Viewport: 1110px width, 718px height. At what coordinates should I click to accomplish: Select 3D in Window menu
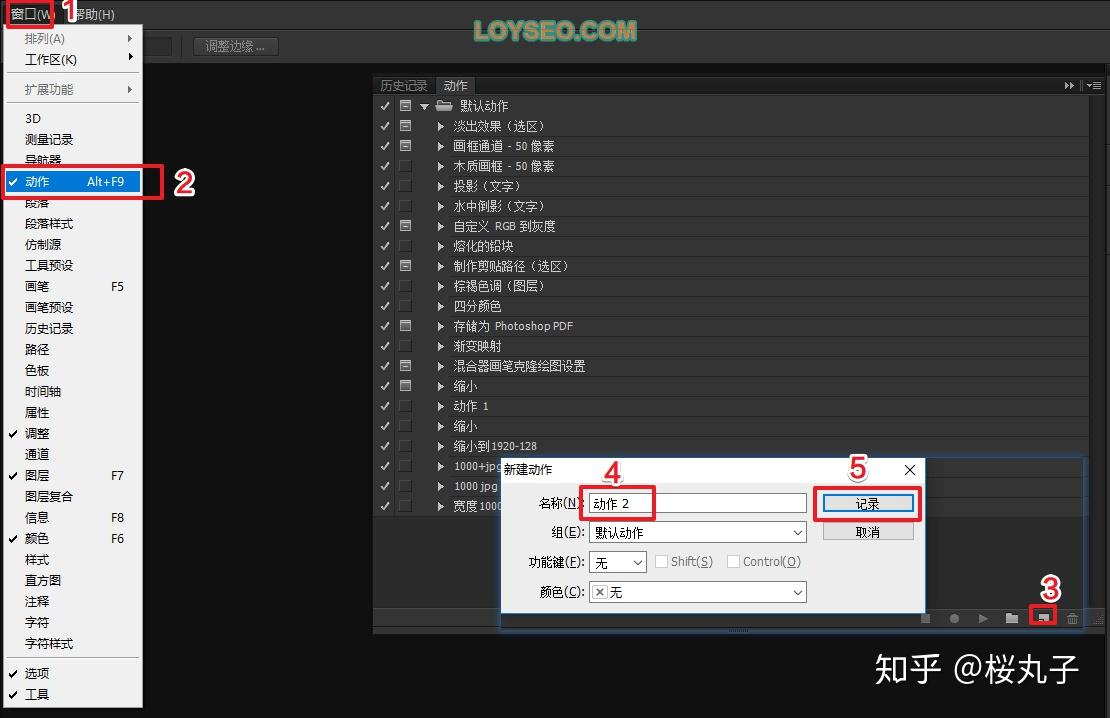(x=72, y=118)
